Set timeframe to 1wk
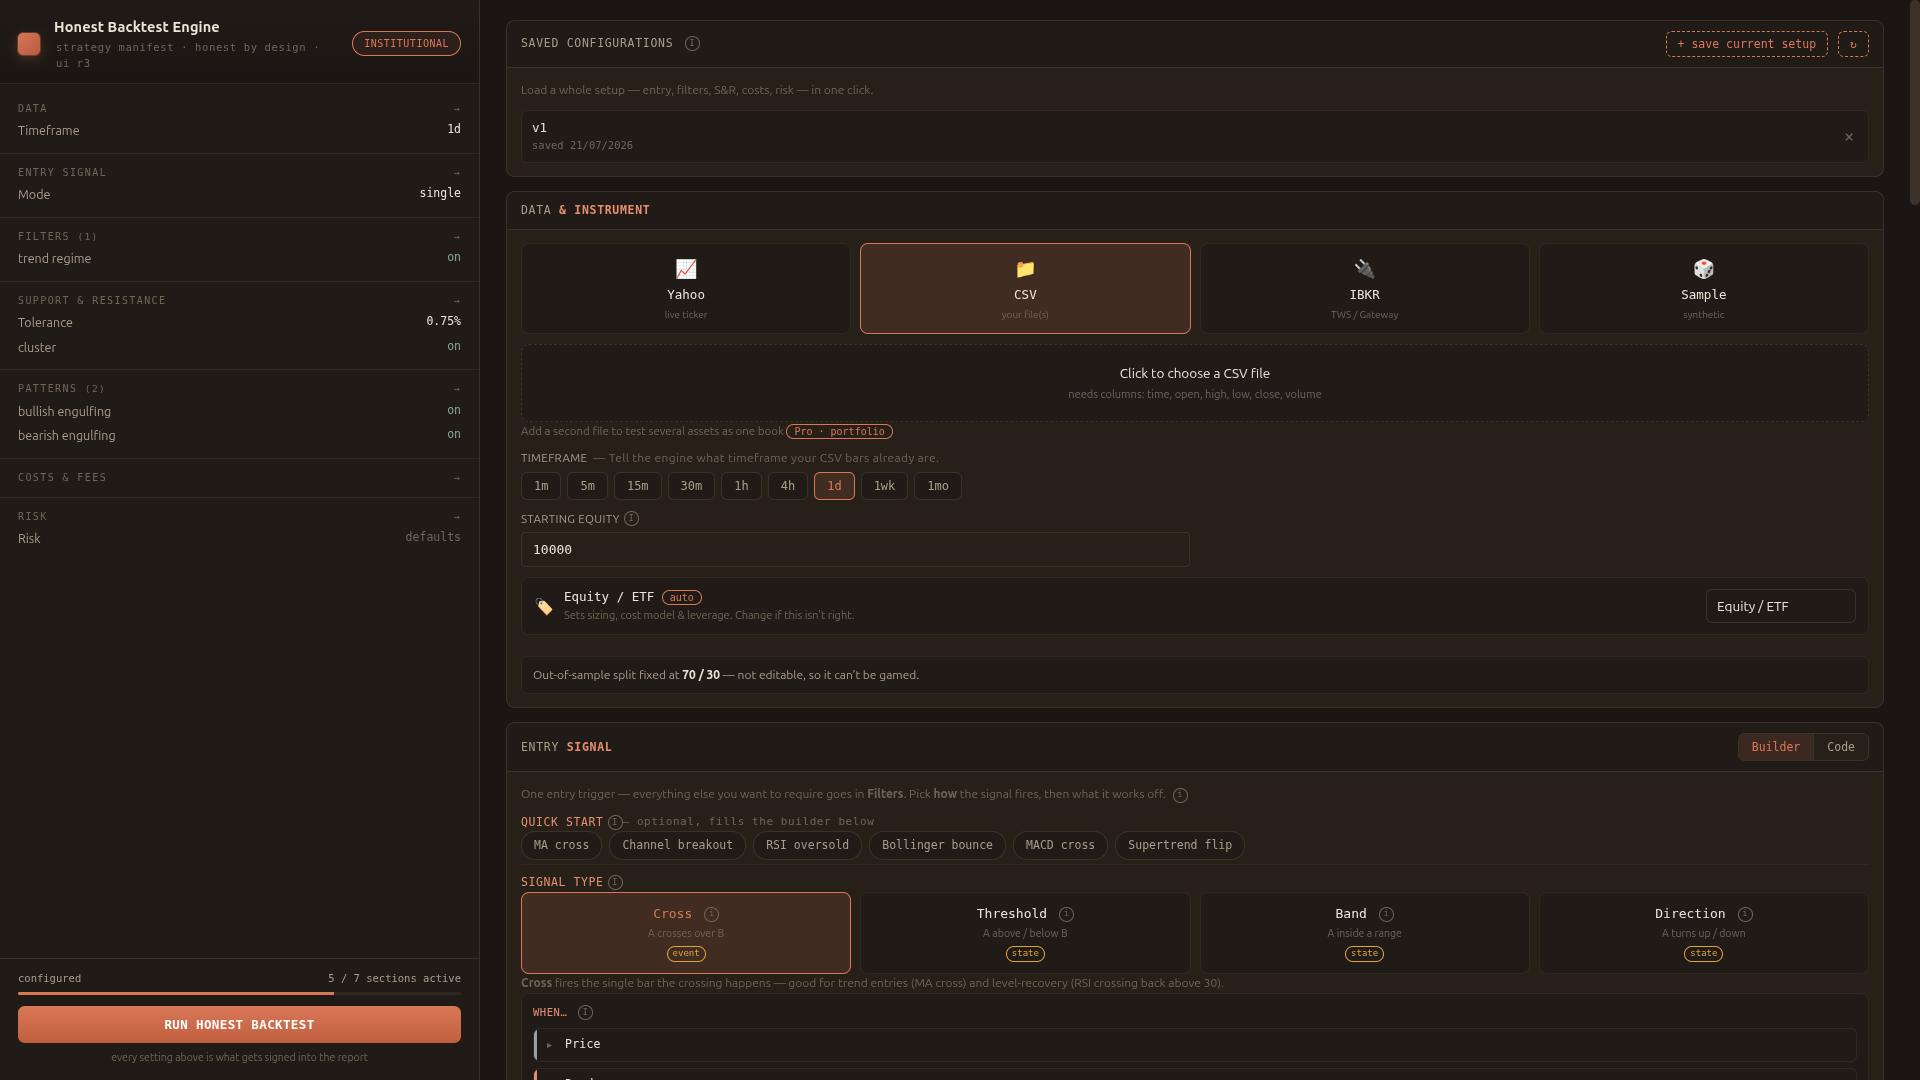 click(884, 486)
